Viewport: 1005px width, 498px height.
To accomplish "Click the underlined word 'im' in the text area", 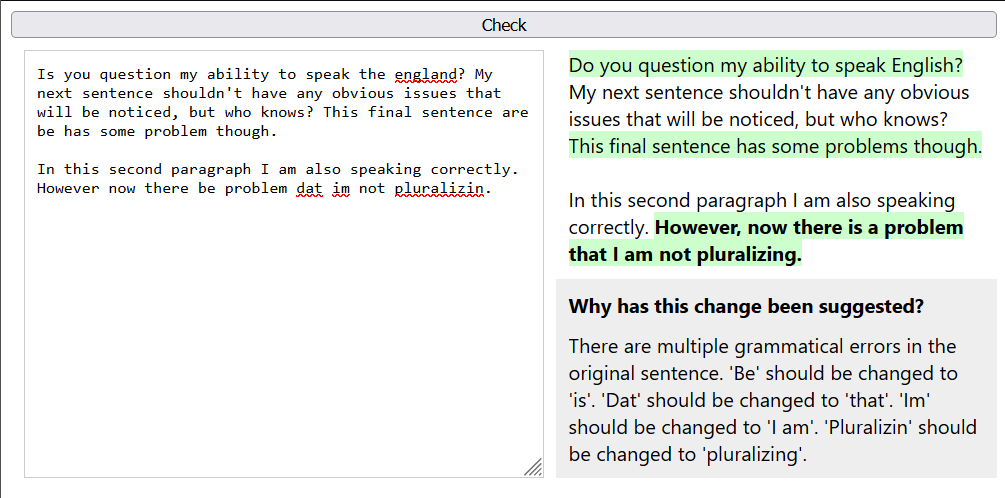I will [x=340, y=189].
